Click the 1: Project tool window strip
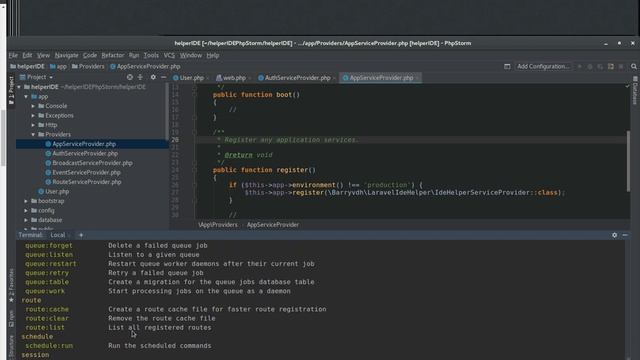This screenshot has width=640, height=360. tap(11, 90)
